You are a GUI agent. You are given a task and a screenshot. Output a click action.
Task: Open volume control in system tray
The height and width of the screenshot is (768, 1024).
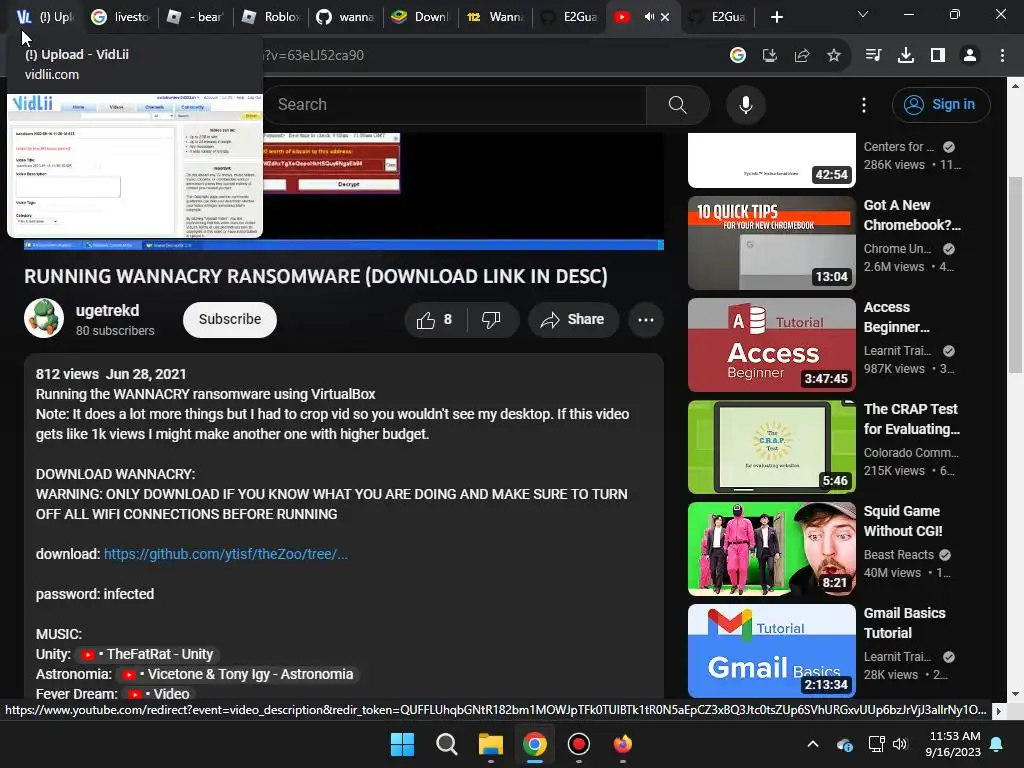(x=900, y=744)
